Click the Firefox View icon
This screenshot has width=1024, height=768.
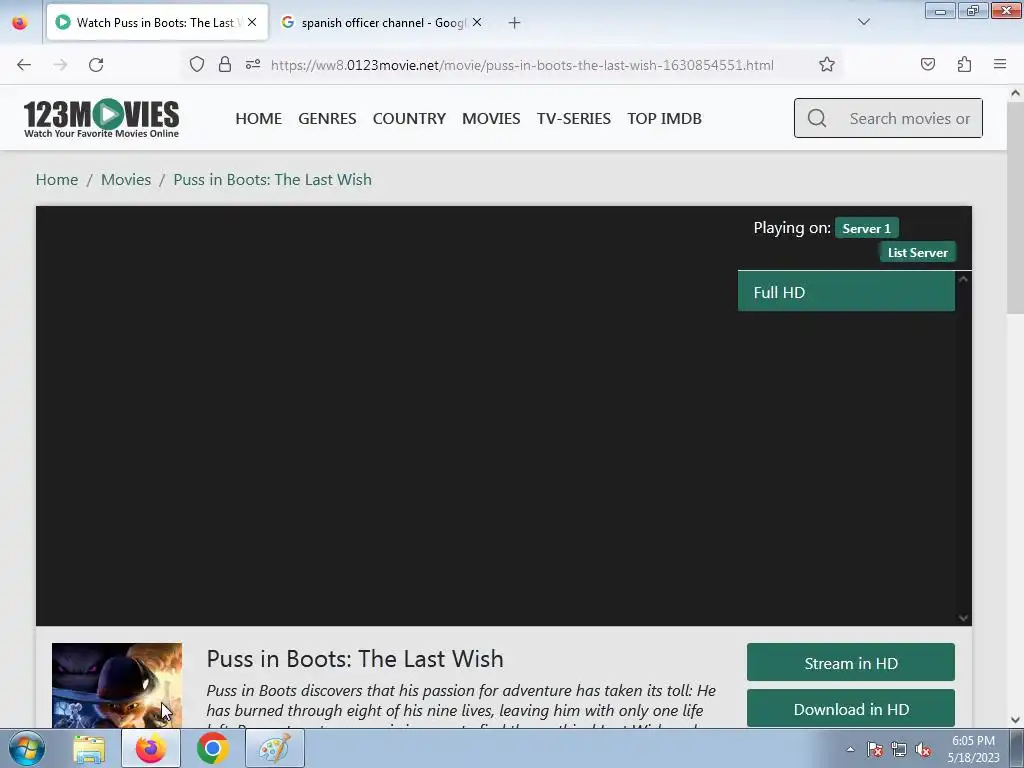coord(20,23)
